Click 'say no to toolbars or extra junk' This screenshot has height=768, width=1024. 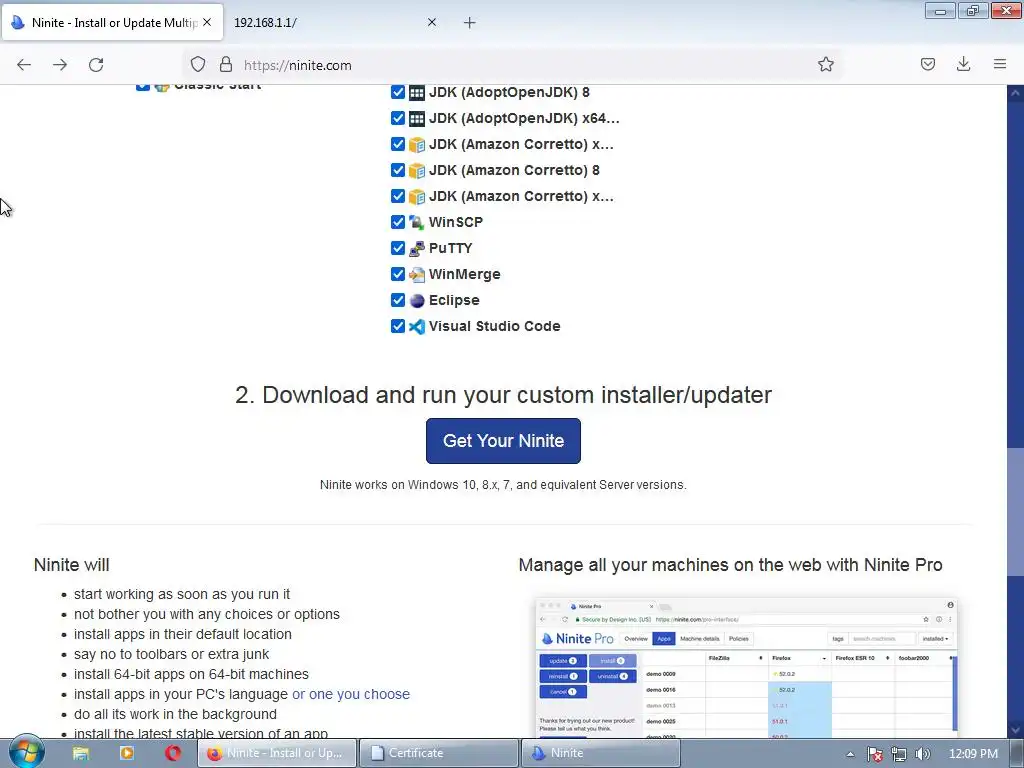[x=172, y=654]
